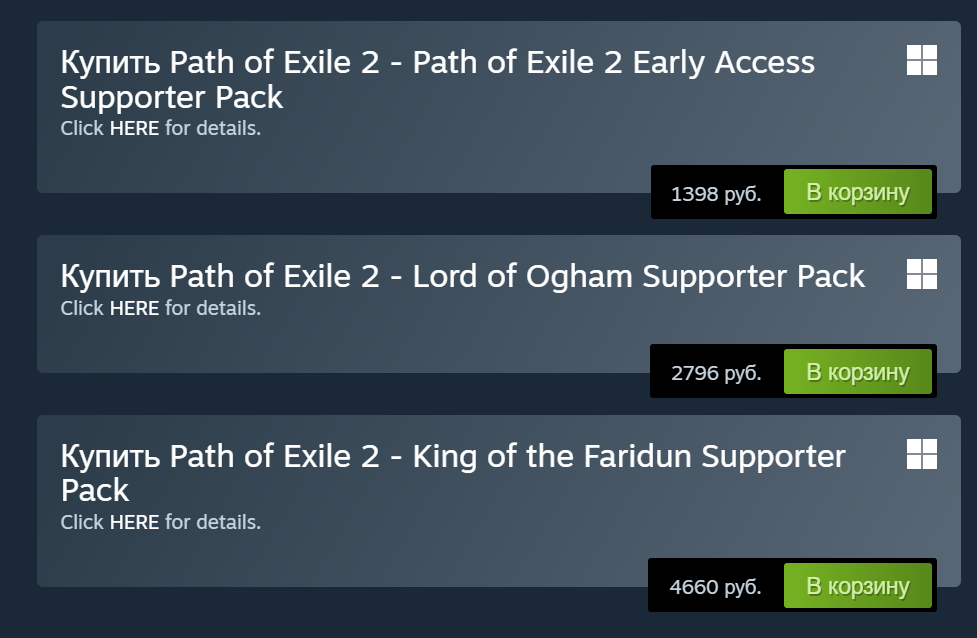
Task: Click 'for details' text under Early Access pack
Action: click(212, 128)
